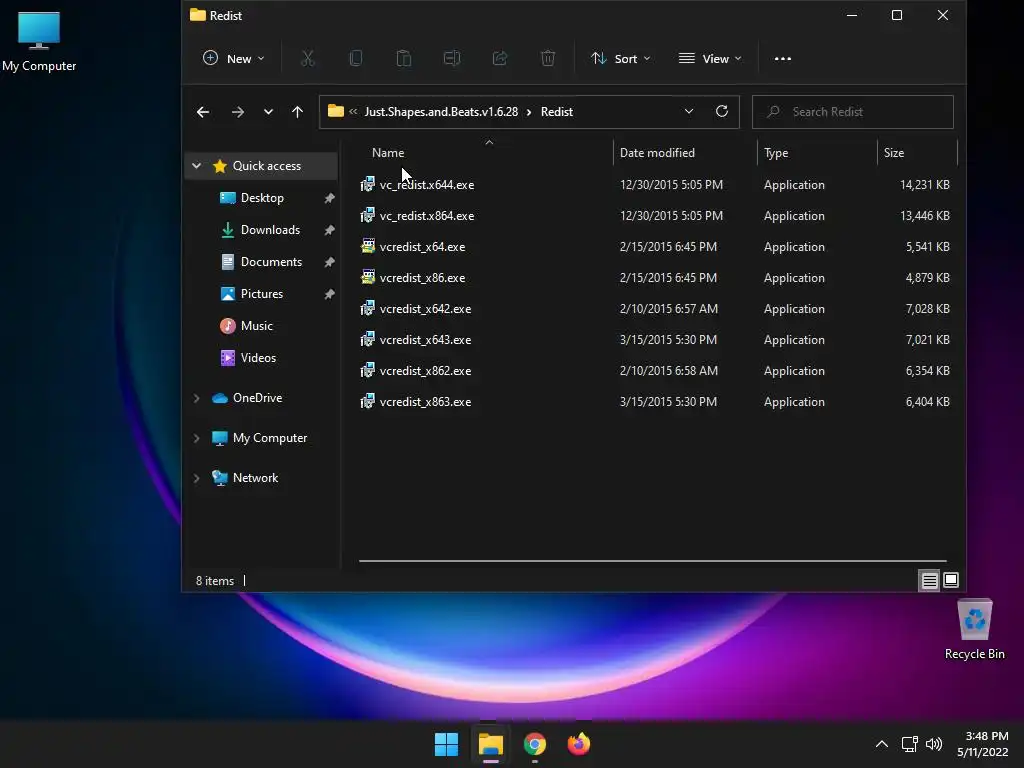Open the View options dropdown
The height and width of the screenshot is (768, 1024).
pos(711,59)
